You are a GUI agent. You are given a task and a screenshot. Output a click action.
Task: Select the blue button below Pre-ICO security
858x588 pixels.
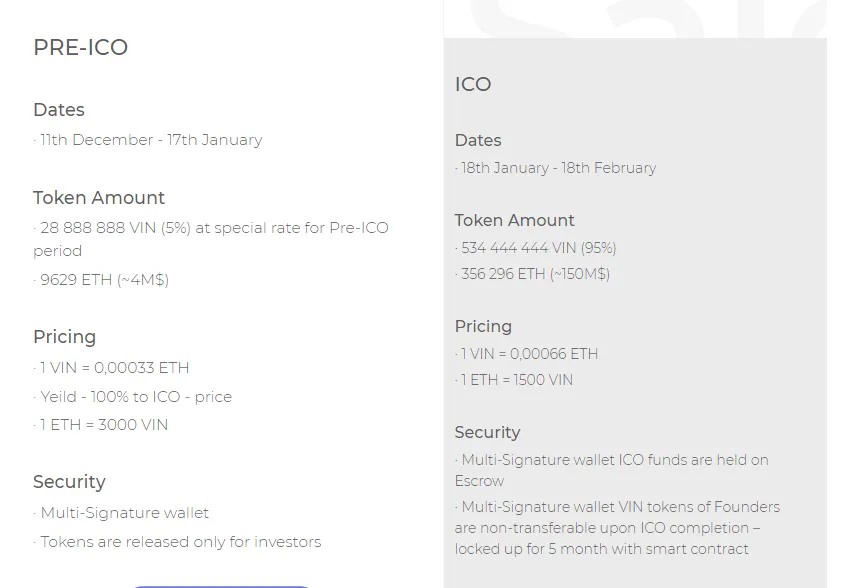tap(222, 586)
